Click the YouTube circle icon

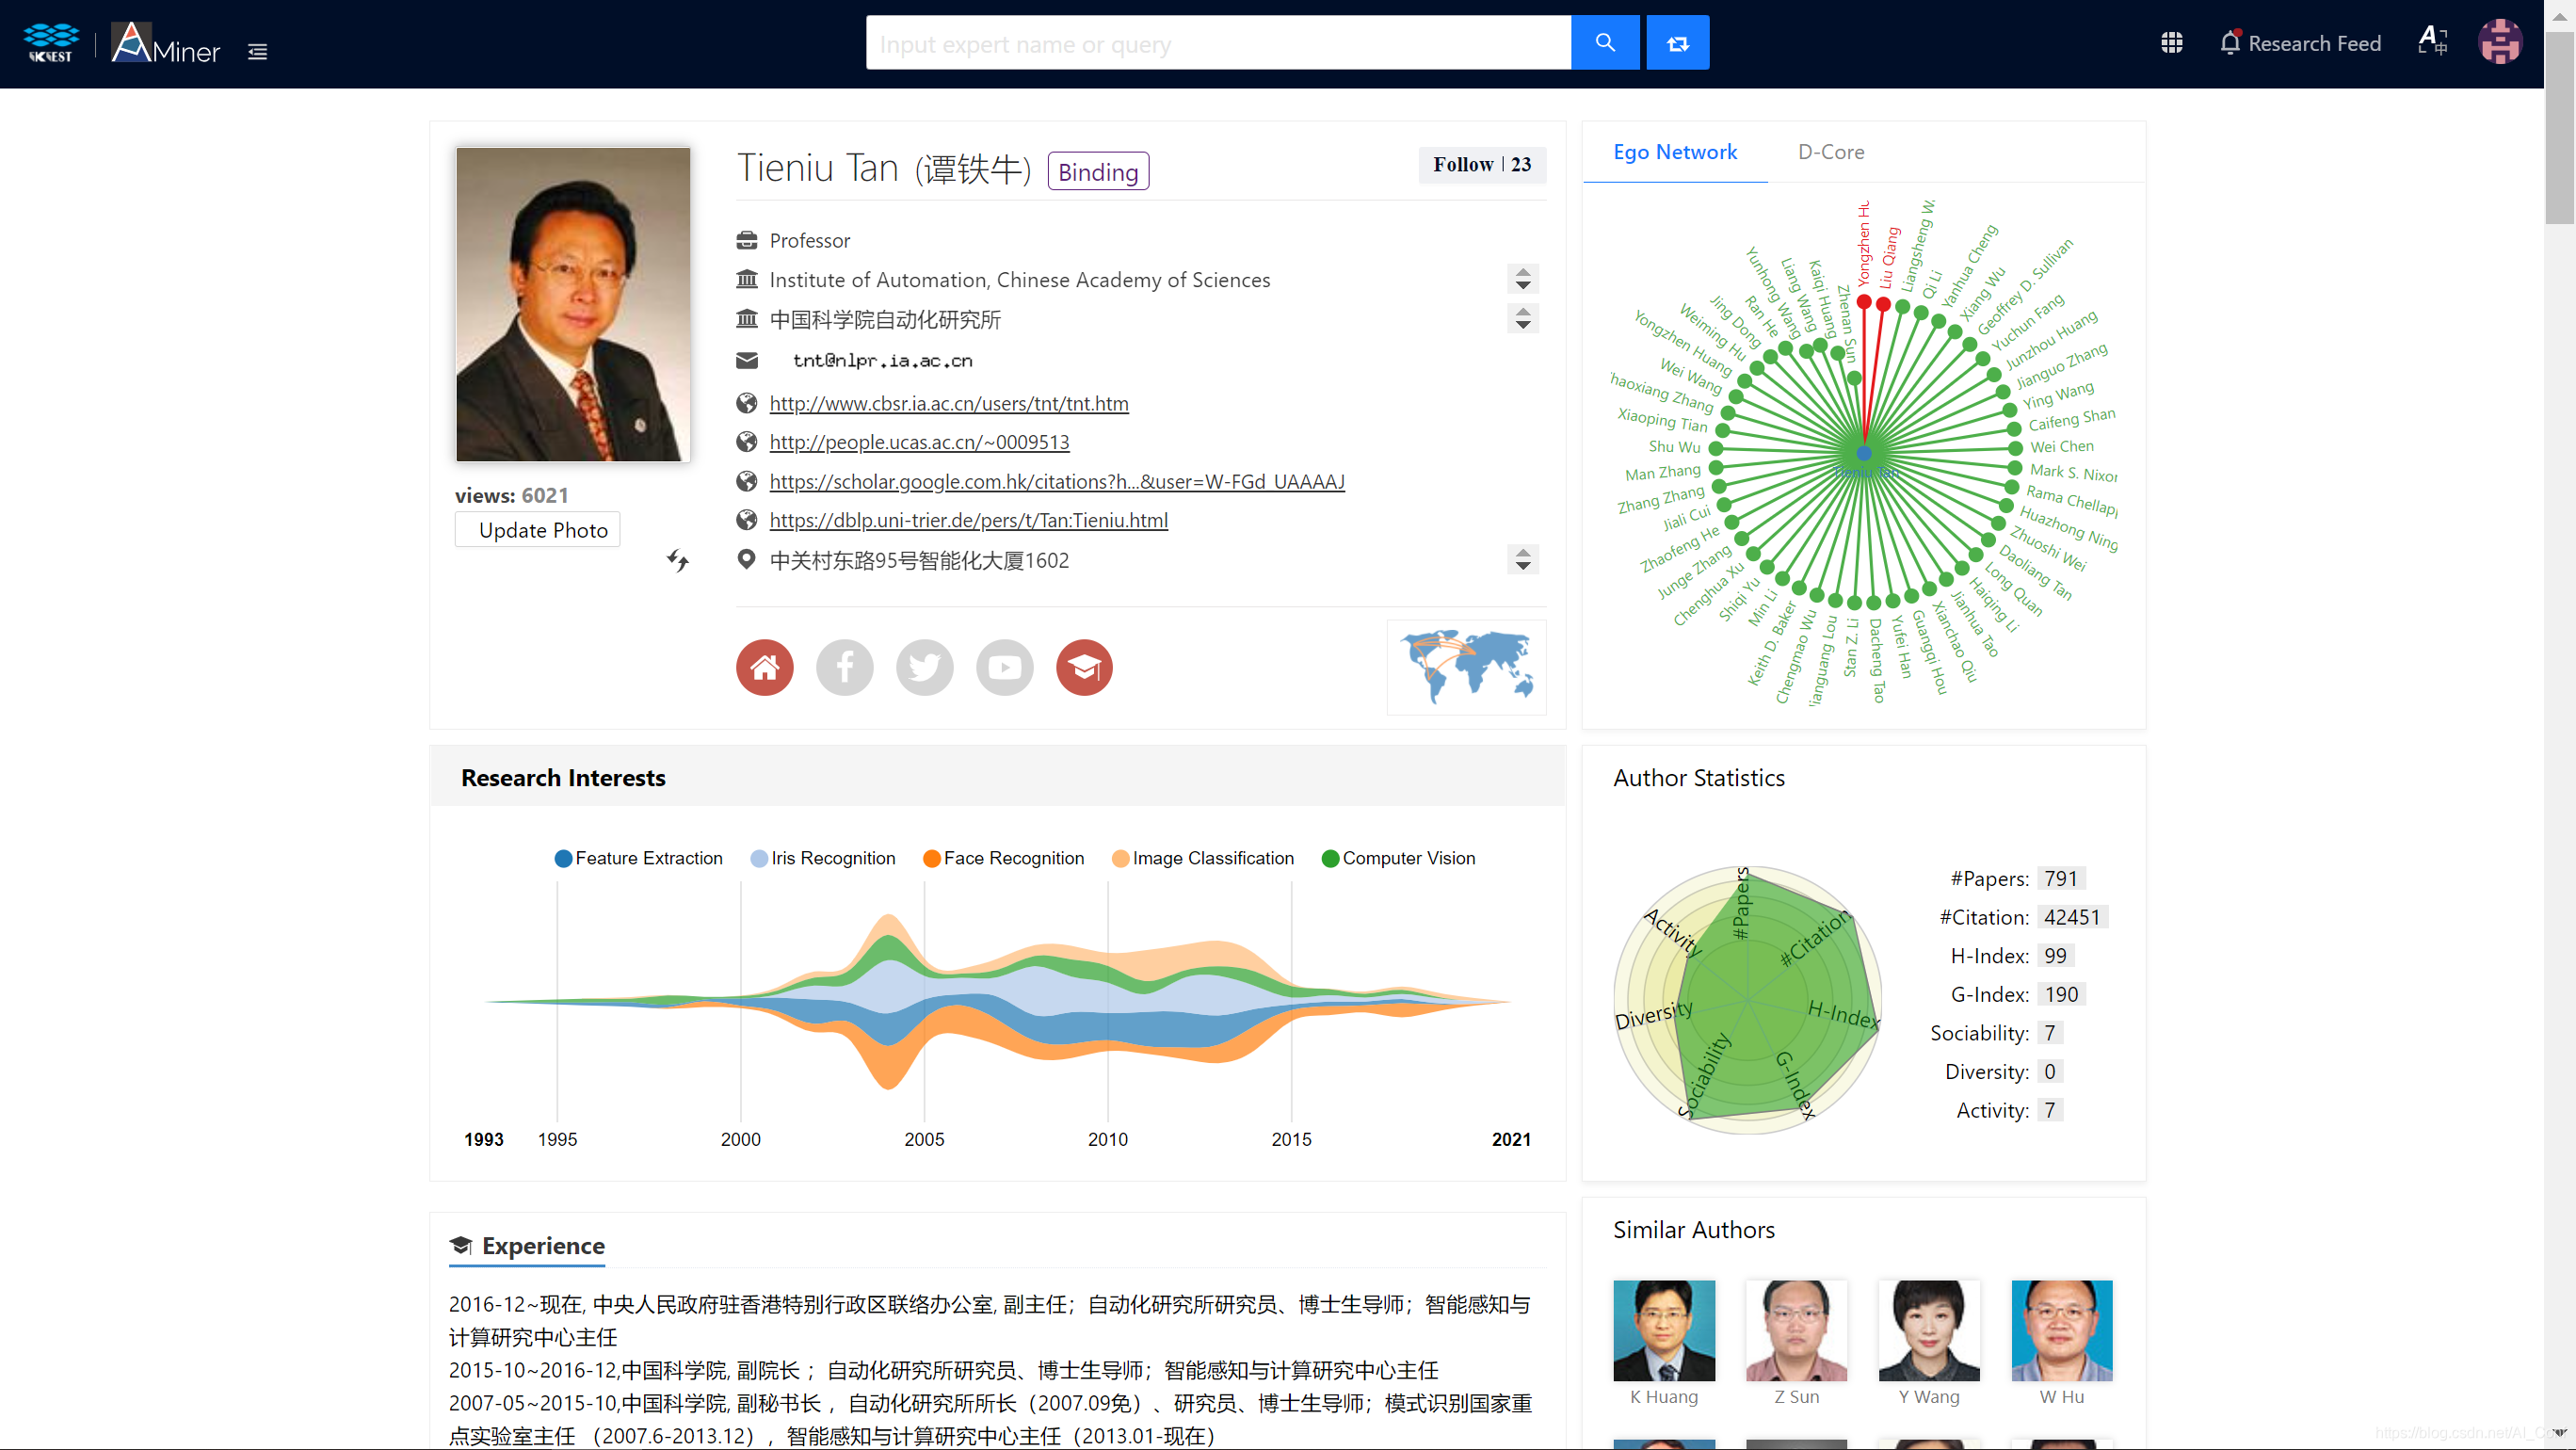[x=1004, y=667]
